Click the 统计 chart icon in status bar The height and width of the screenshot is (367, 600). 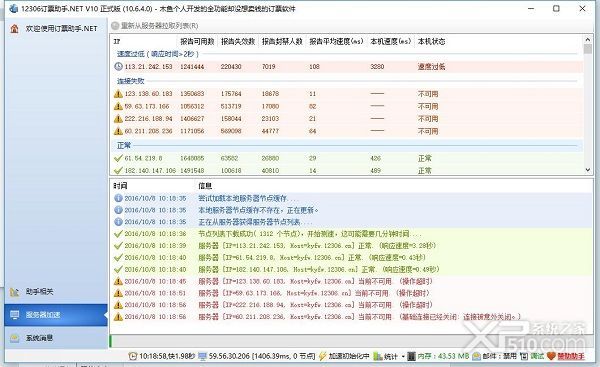378,356
